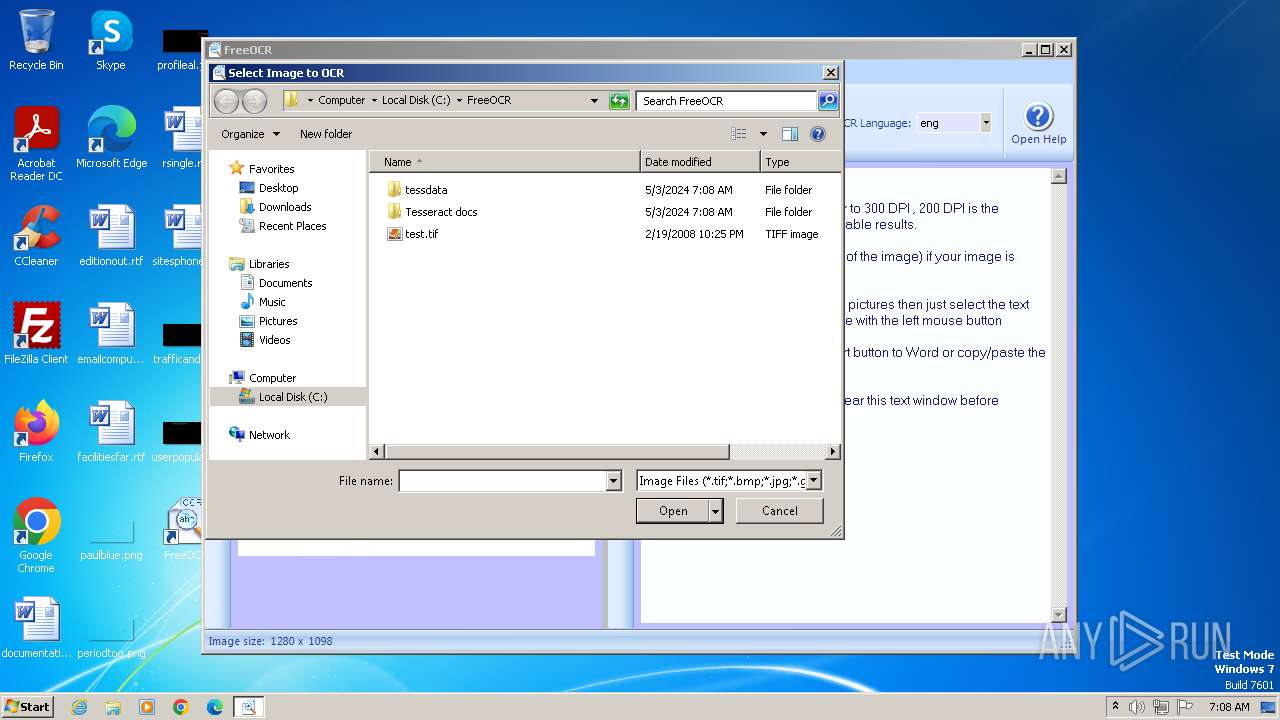The image size is (1280, 720).
Task: Select the test.tif file icon
Action: 394,234
